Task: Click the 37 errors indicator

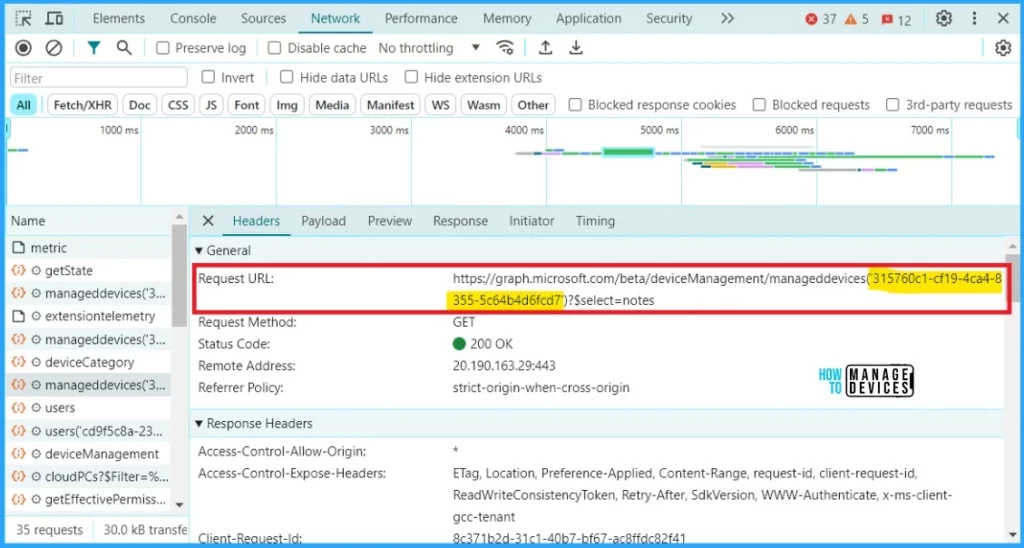Action: click(x=821, y=20)
